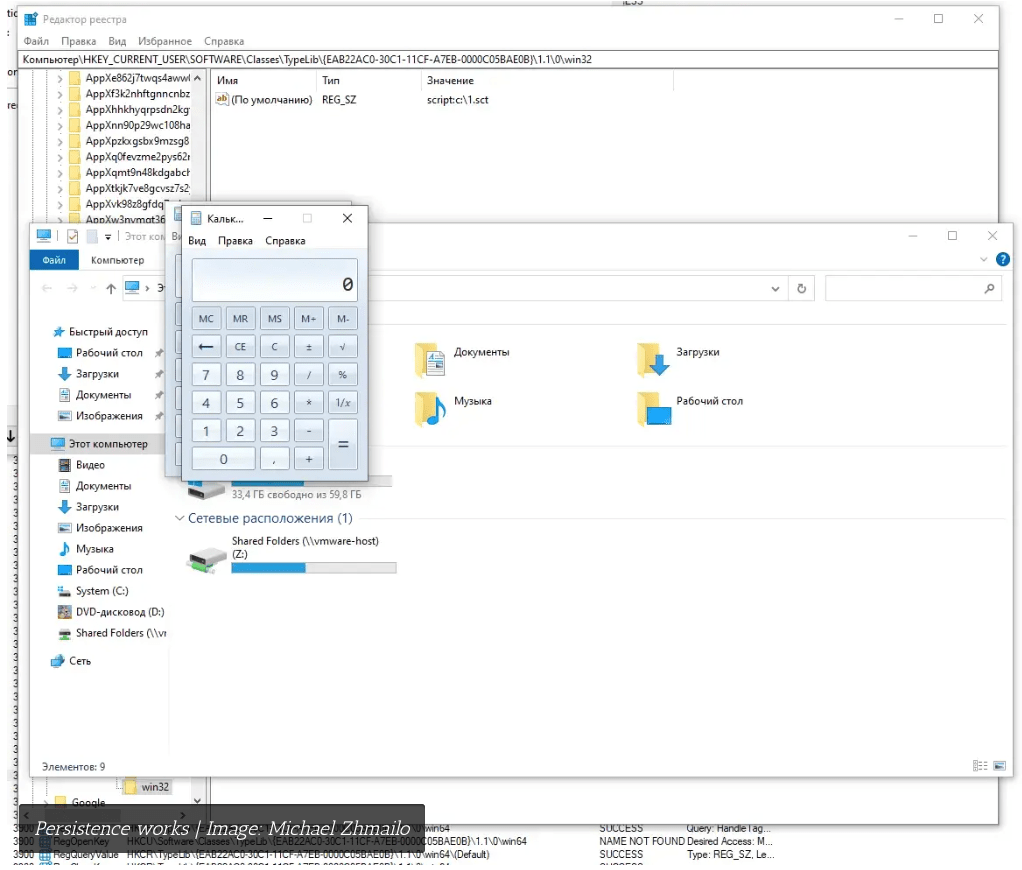This screenshot has height=870, width=1022.
Task: Open the Правка menu in Calculator
Action: point(235,241)
